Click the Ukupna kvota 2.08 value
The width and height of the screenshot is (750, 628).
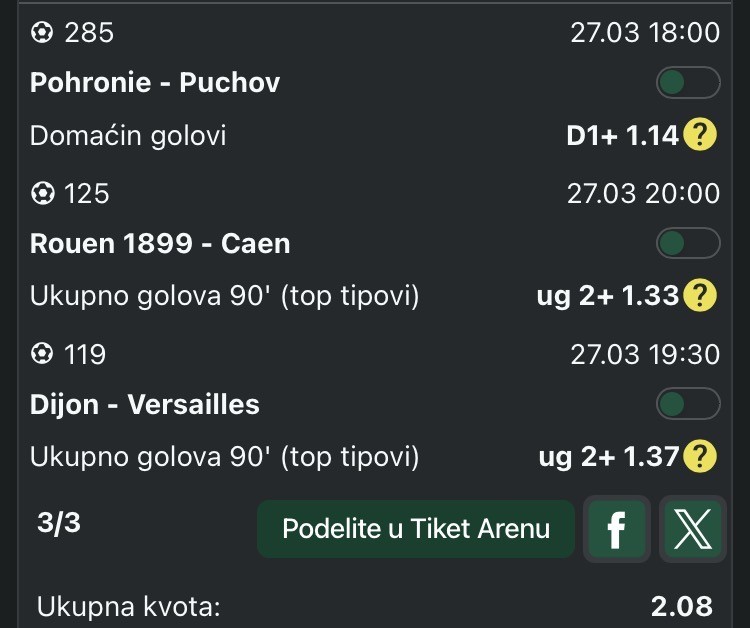click(x=681, y=605)
